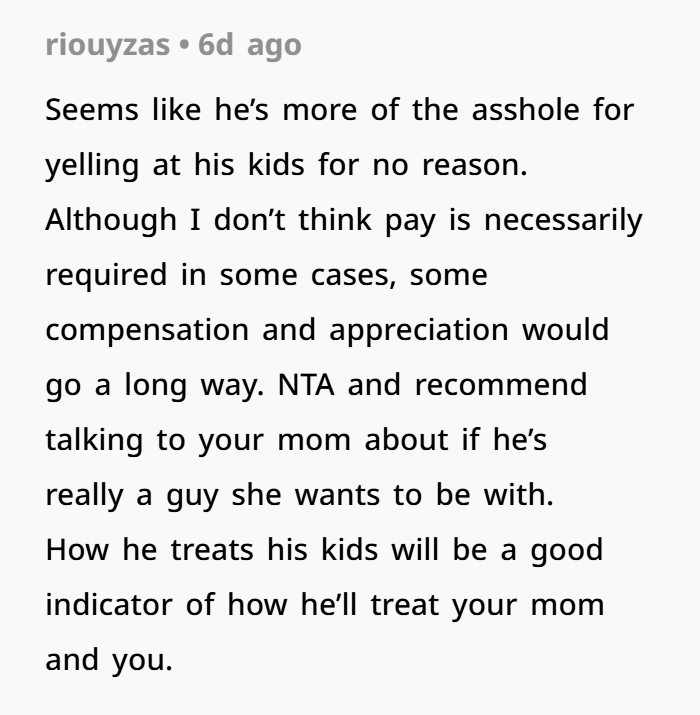Click the "6d ago" comment timestamp
700x715 pixels.
[x=250, y=46]
